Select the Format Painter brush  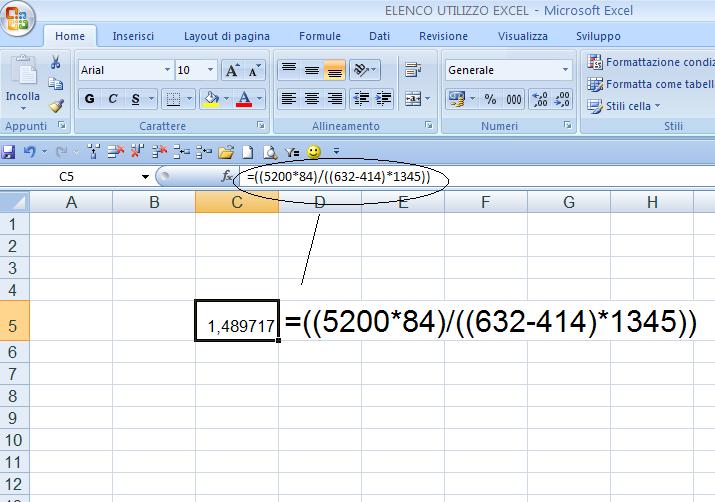point(56,106)
